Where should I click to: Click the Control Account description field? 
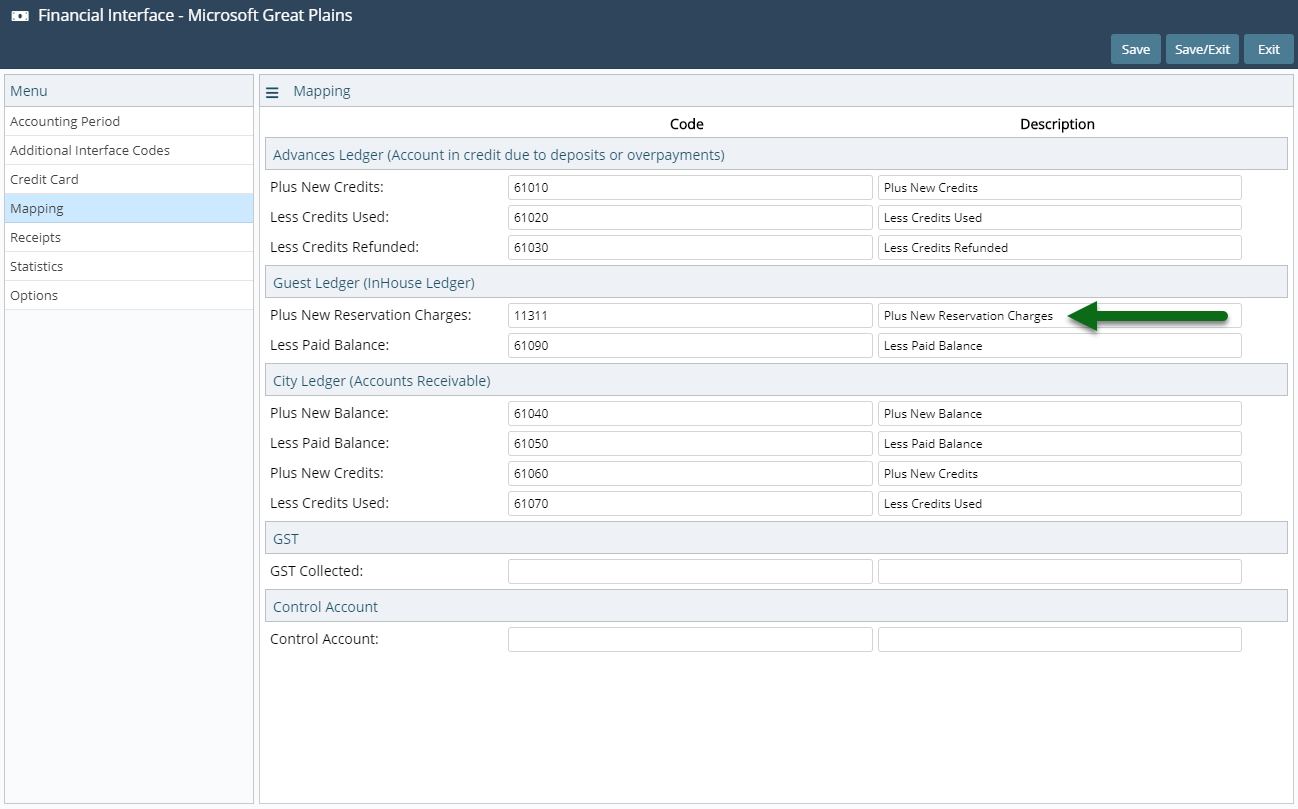tap(1060, 640)
